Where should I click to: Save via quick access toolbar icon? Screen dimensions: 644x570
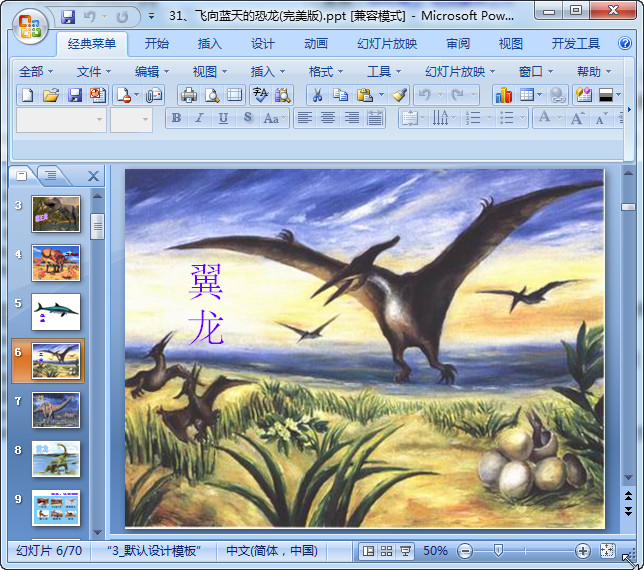[68, 17]
